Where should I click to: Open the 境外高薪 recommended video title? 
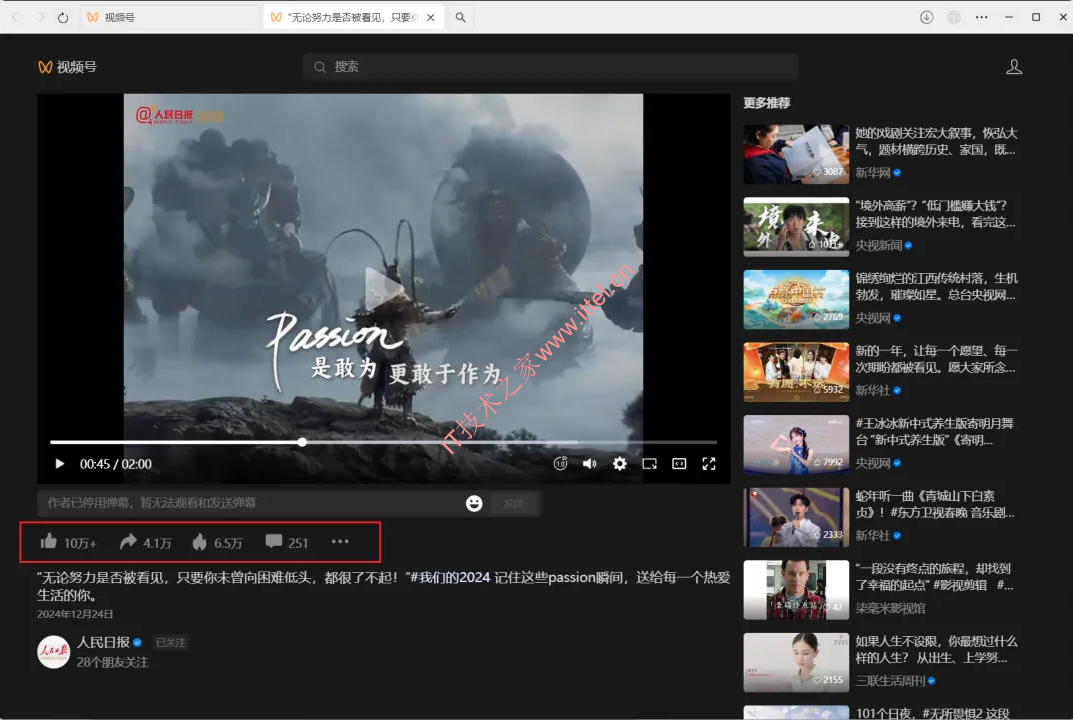coord(935,214)
